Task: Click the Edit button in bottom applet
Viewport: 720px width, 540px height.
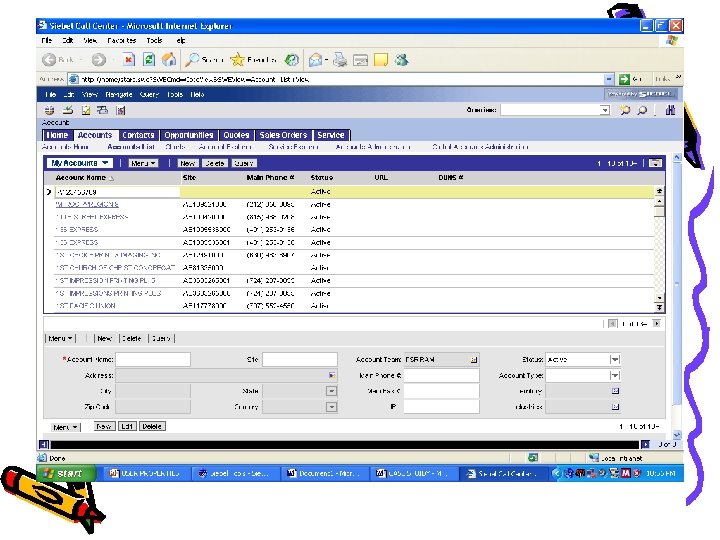Action: pyautogui.click(x=127, y=427)
